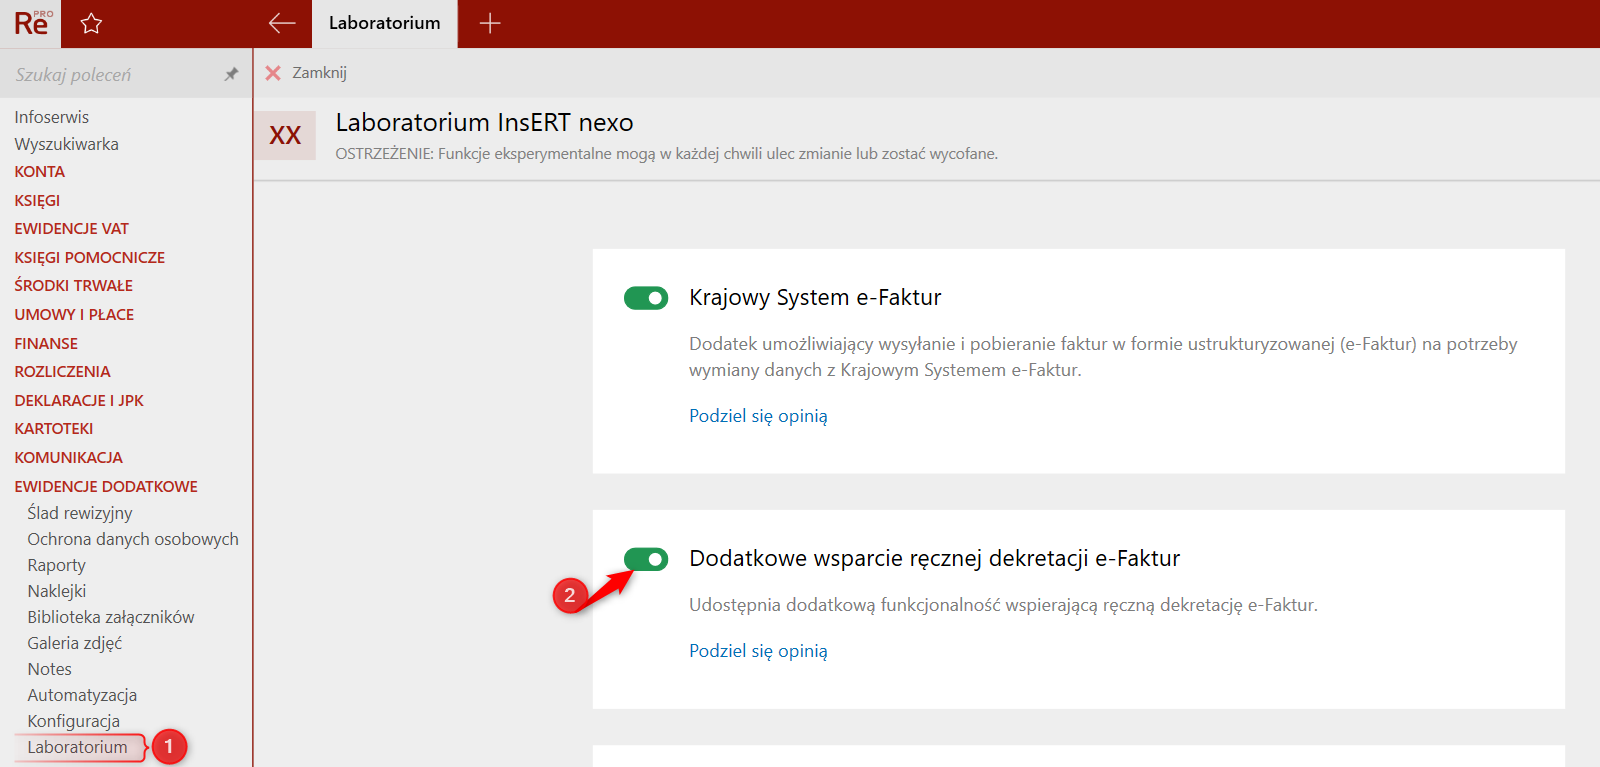This screenshot has height=767, width=1600.
Task: Expand the ŚRODKI TRWAŁE section
Action: point(73,286)
